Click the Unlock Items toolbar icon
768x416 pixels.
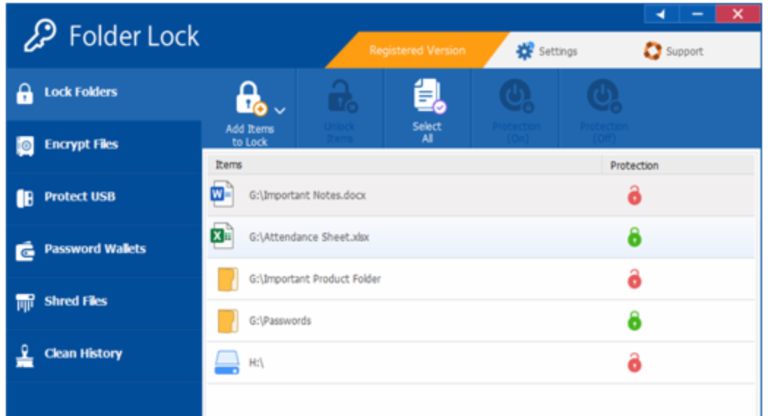[342, 97]
